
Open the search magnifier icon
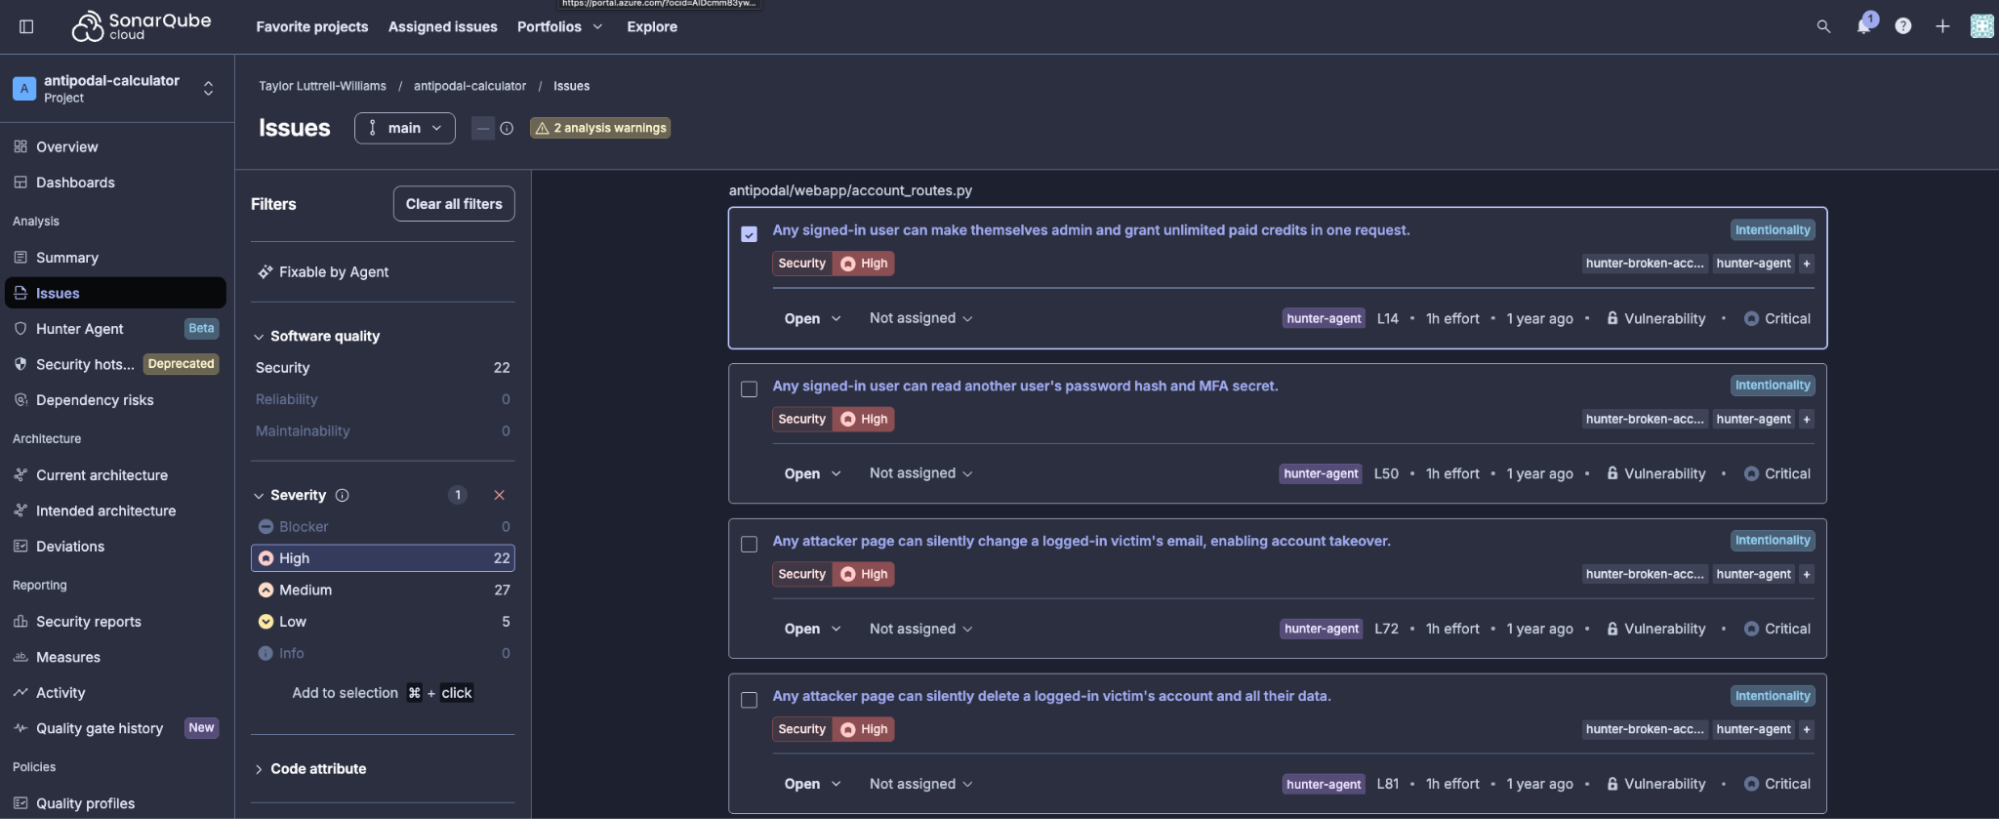[x=1823, y=27]
